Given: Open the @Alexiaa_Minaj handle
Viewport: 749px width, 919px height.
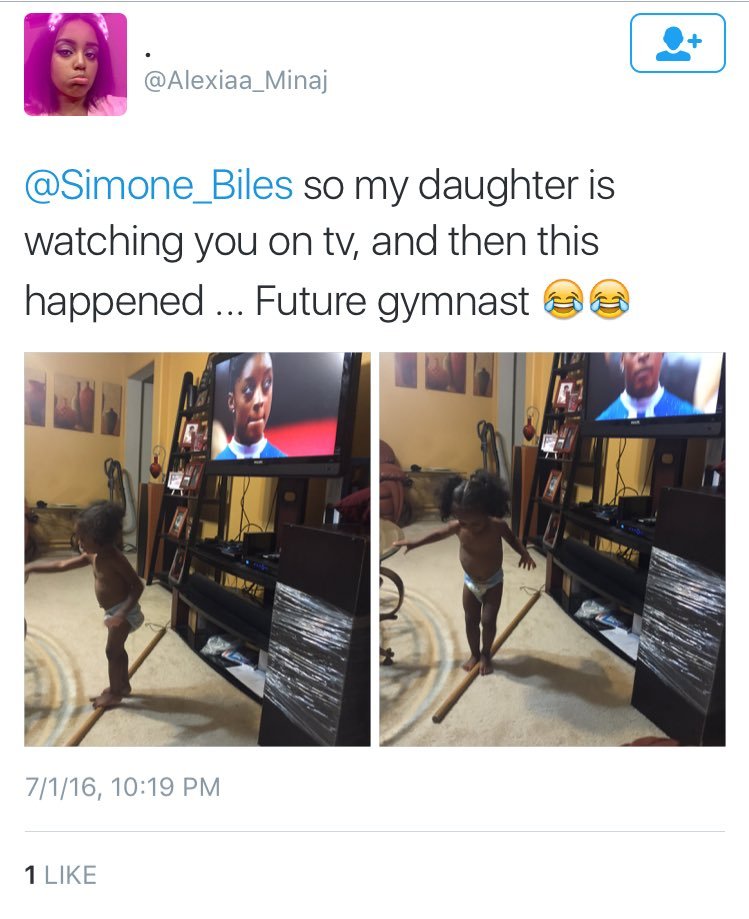Looking at the screenshot, I should (236, 80).
